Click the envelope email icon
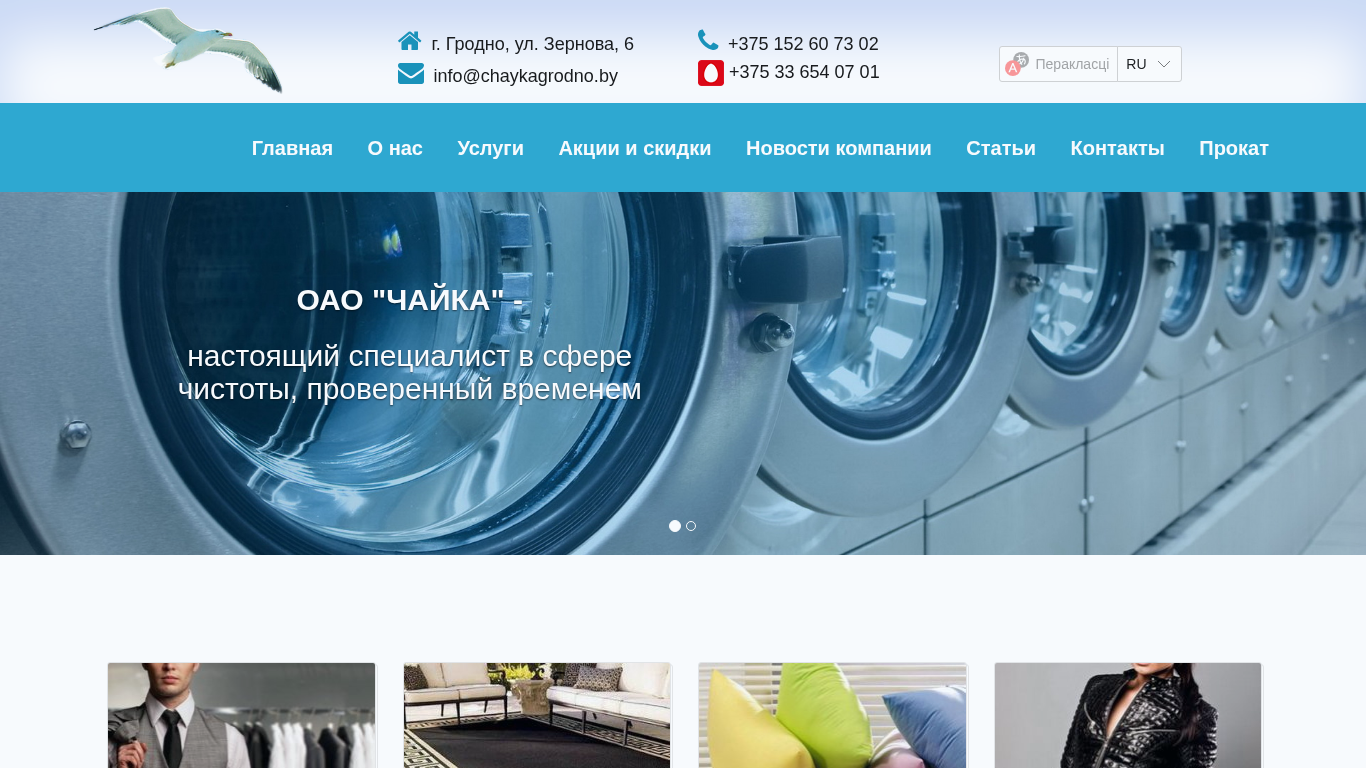Screen dimensions: 1366x768 411,74
